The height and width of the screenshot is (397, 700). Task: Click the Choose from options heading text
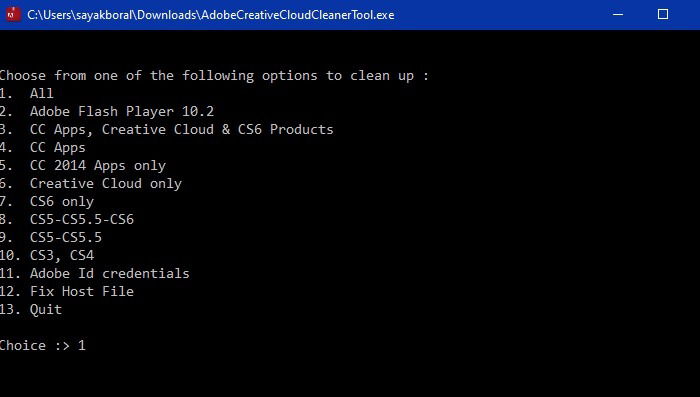pyautogui.click(x=214, y=75)
